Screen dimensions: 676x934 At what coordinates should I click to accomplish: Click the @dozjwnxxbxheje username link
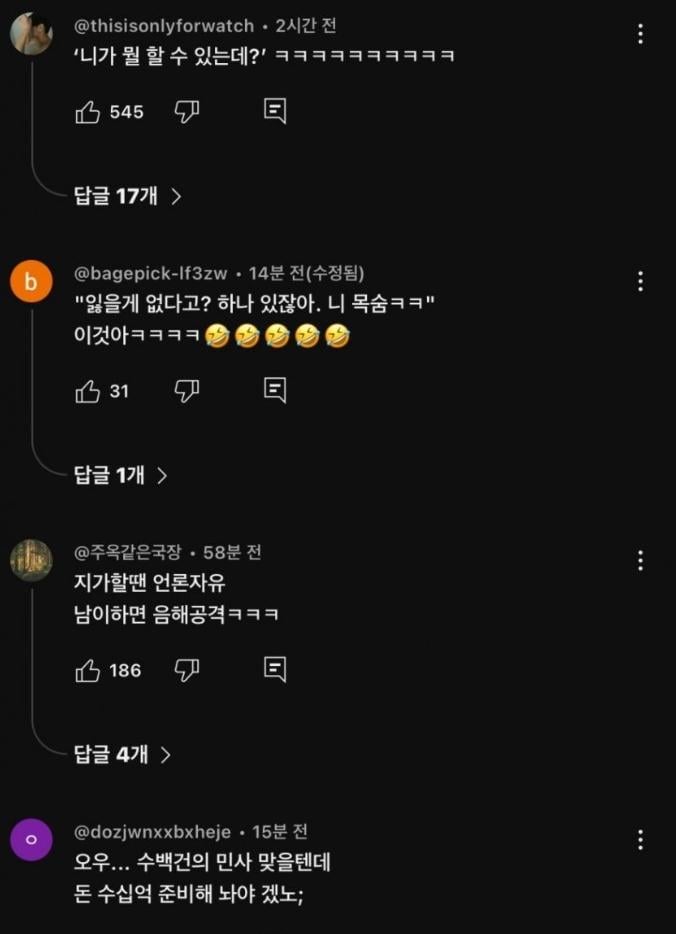click(x=153, y=832)
